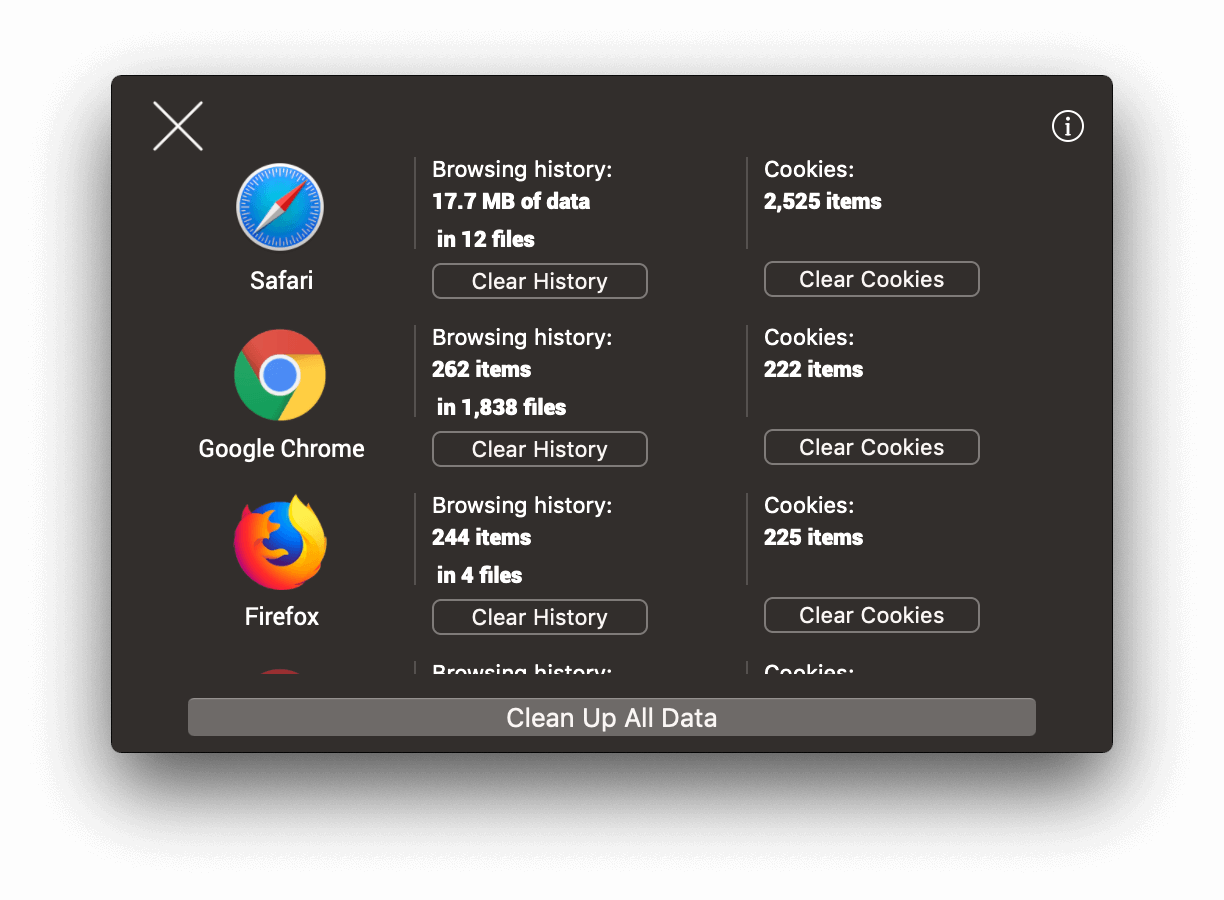Click Google Chrome's Cookies heading
This screenshot has height=900, width=1224.
click(809, 338)
